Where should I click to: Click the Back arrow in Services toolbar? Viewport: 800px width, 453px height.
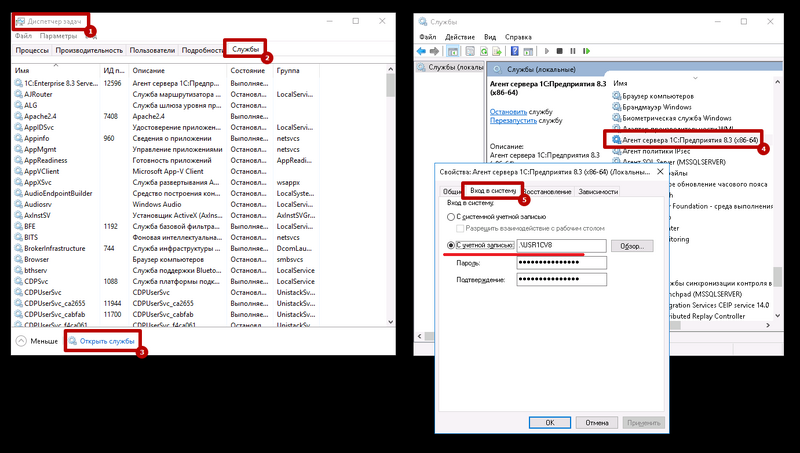point(421,51)
